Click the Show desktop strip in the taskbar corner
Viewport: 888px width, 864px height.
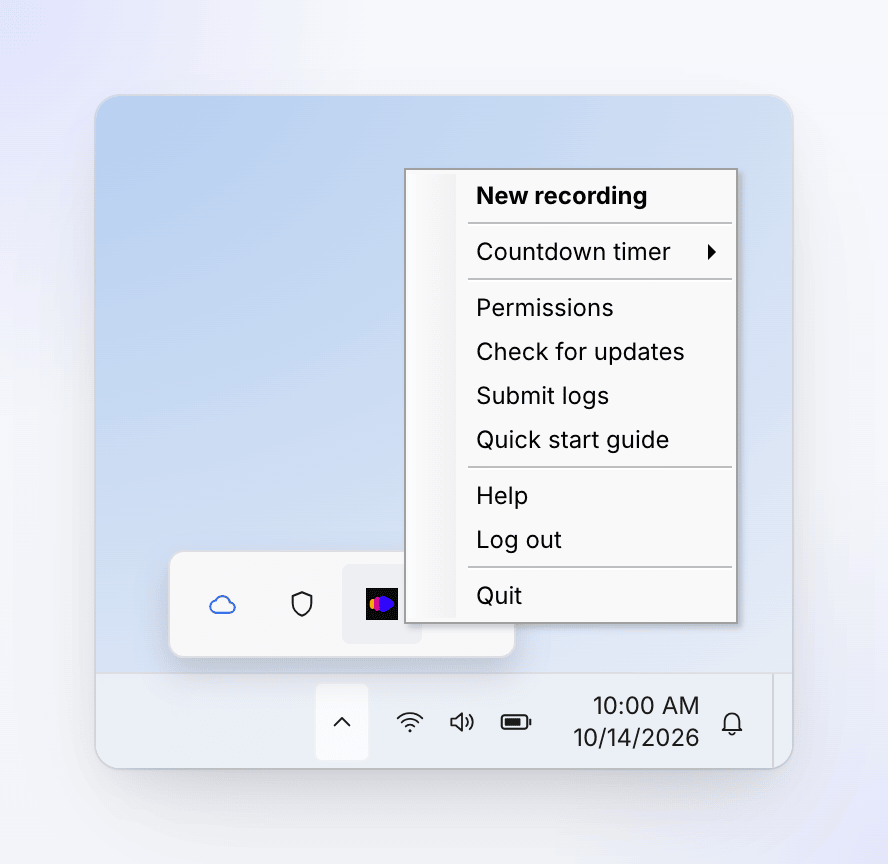click(x=783, y=721)
